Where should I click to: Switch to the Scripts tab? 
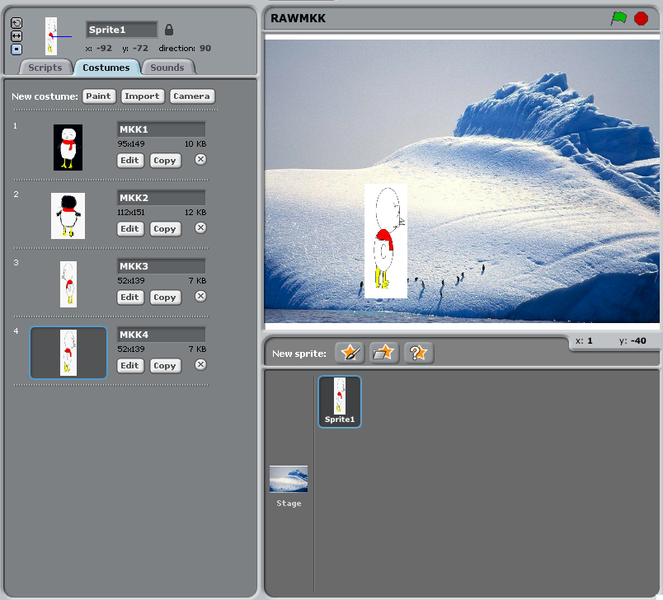pos(45,67)
